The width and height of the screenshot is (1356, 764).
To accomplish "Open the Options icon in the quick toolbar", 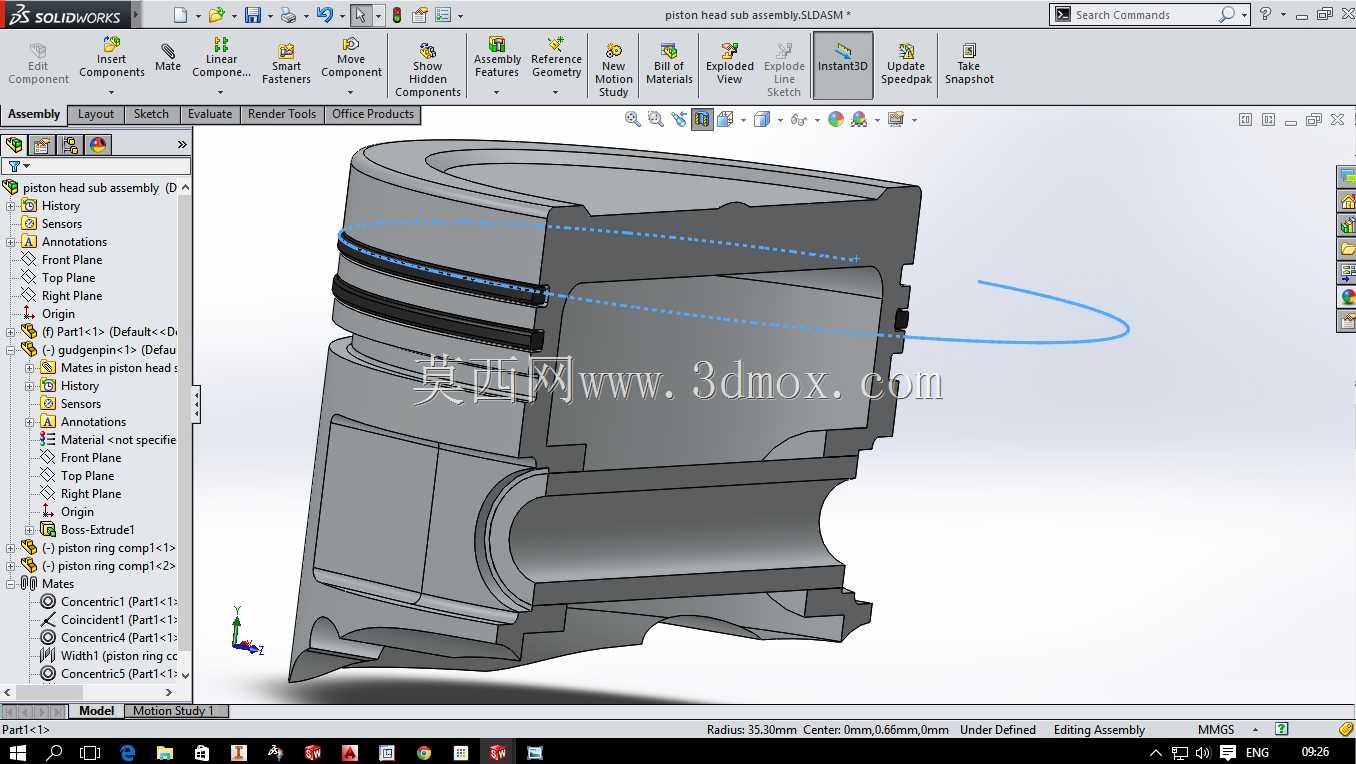I will pos(443,15).
